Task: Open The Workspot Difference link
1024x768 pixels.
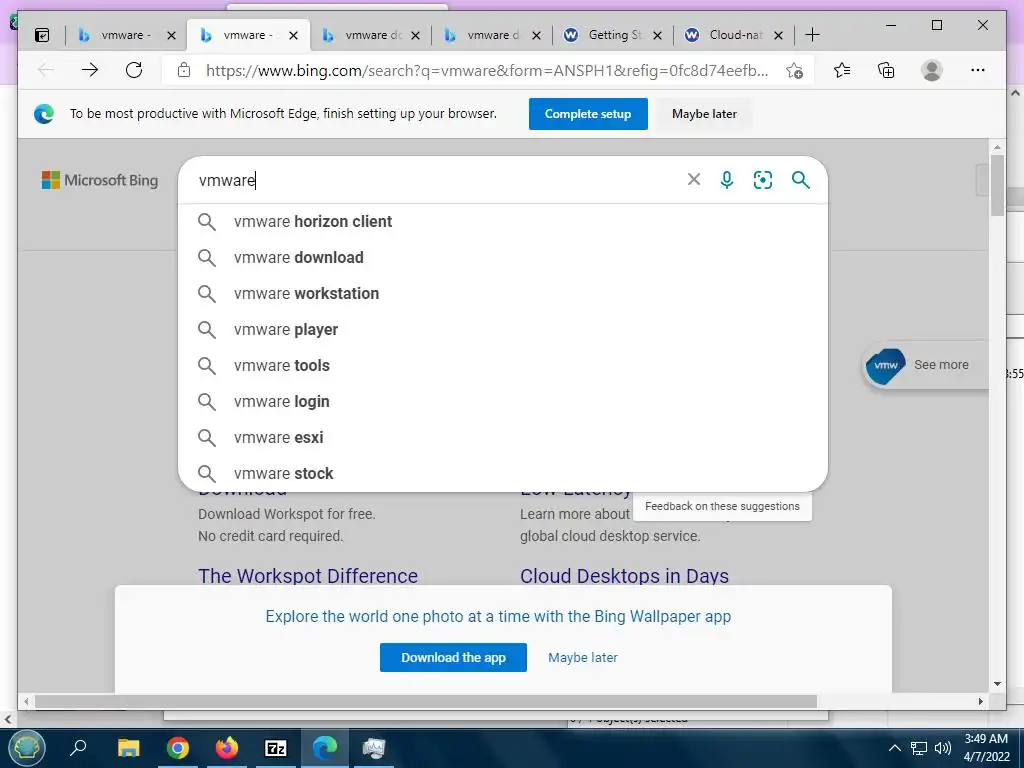Action: click(308, 575)
